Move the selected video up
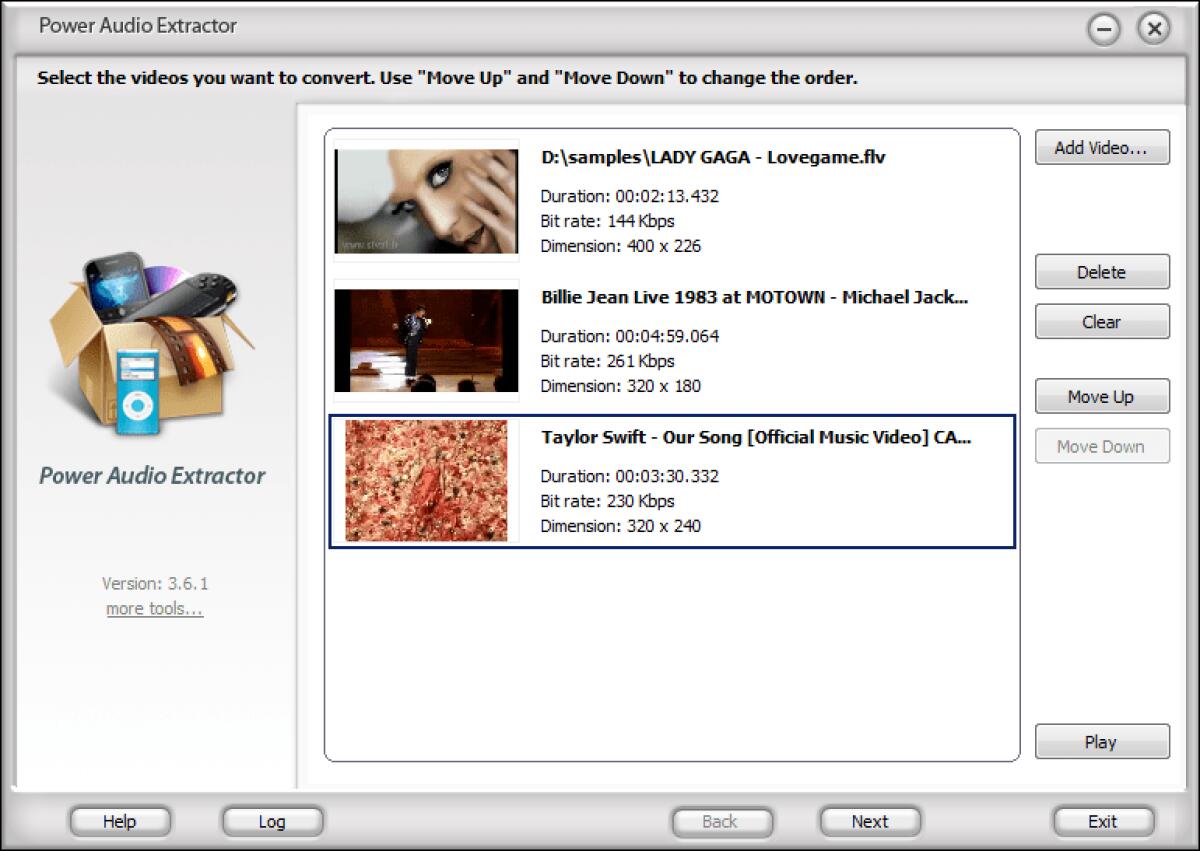 click(1101, 396)
